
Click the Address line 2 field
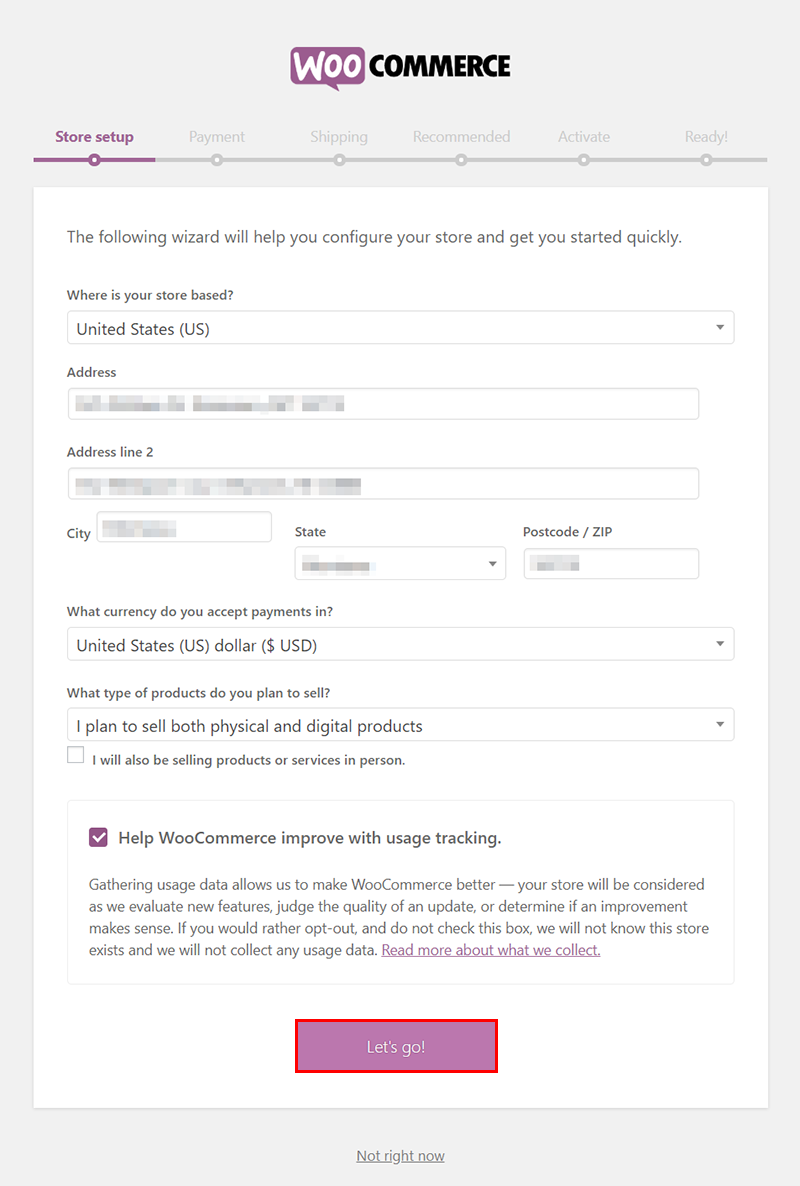[383, 484]
